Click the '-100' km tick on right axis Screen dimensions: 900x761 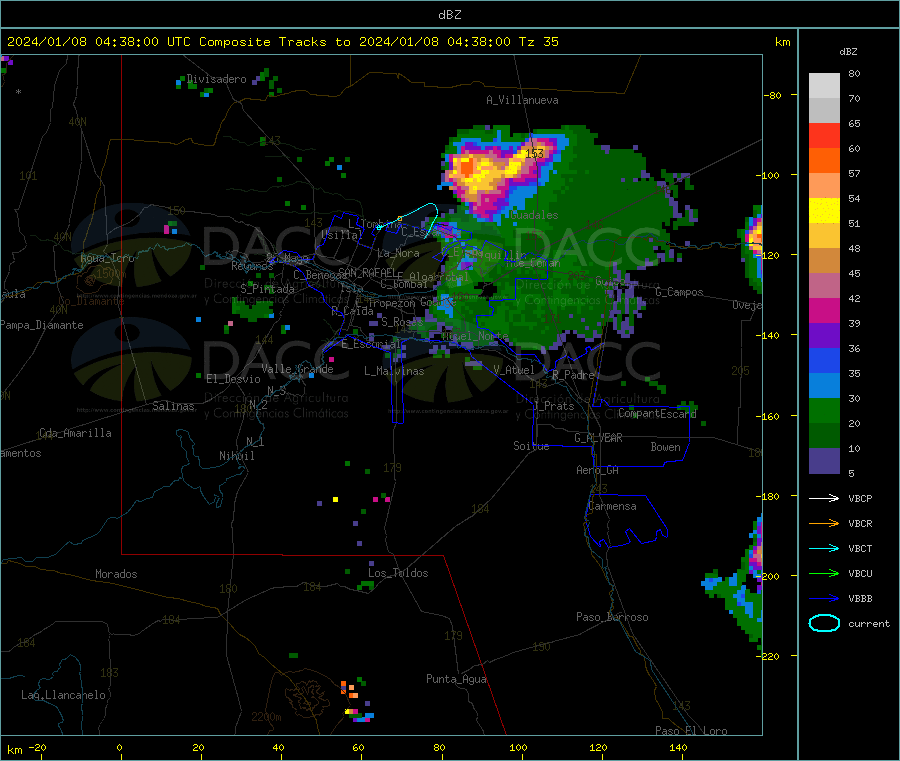(x=767, y=175)
